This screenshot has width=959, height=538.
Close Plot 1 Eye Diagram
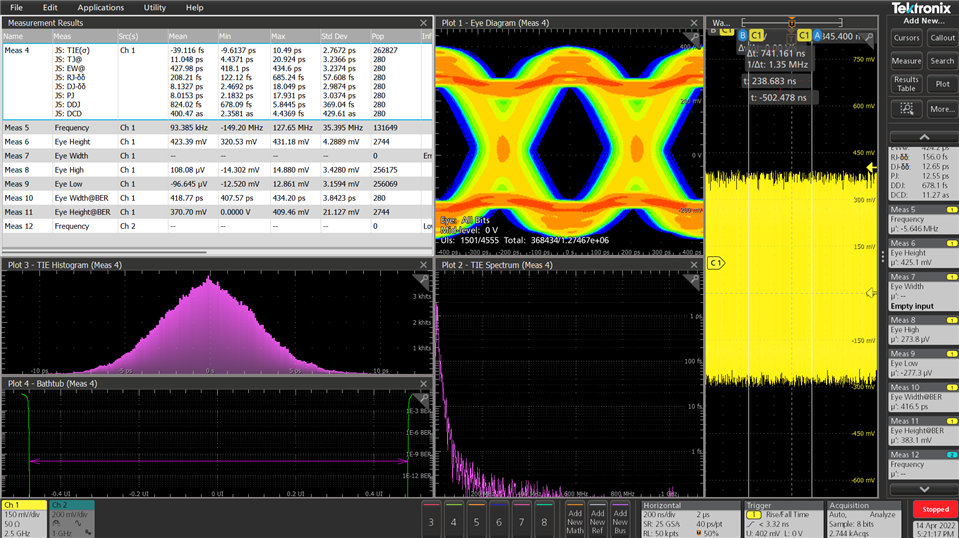point(694,23)
